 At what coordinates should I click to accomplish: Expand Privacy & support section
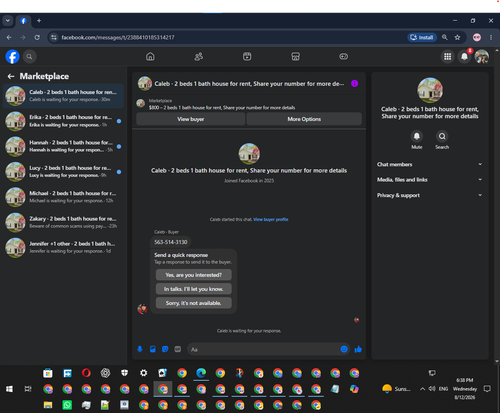tap(430, 195)
